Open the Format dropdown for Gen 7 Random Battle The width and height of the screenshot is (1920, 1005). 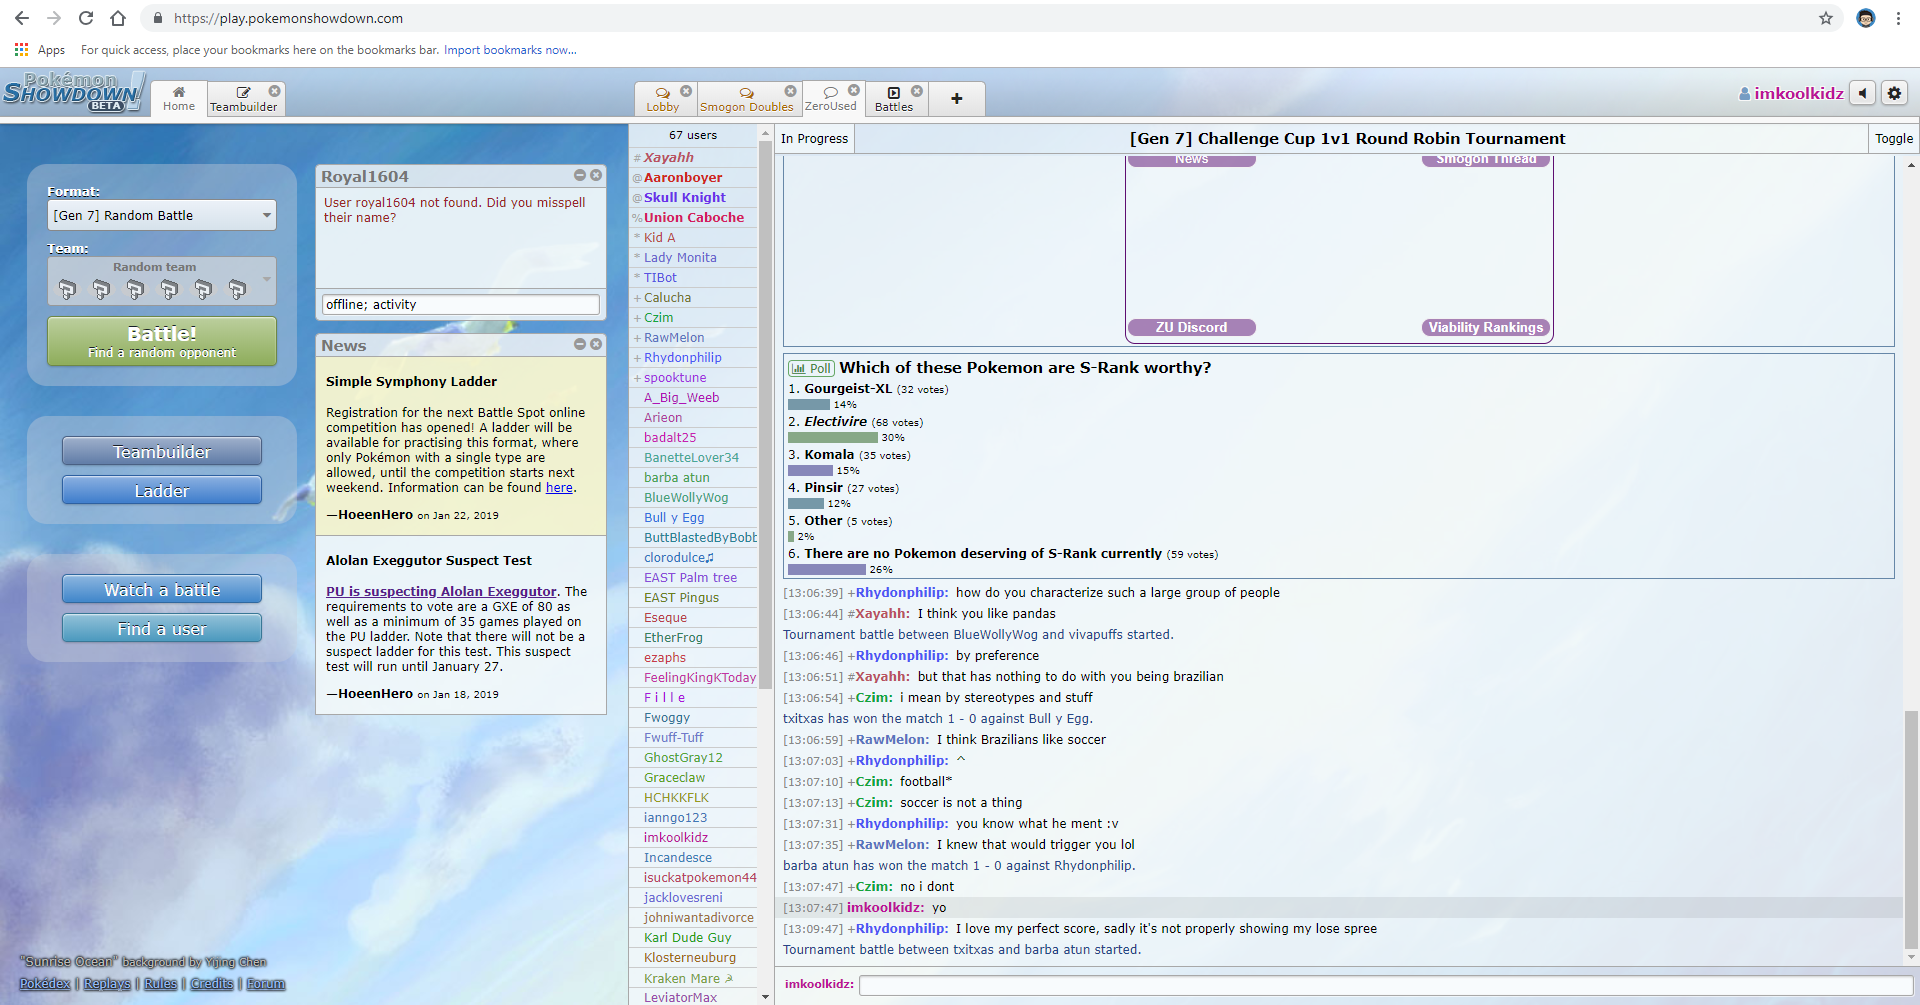(x=162, y=215)
